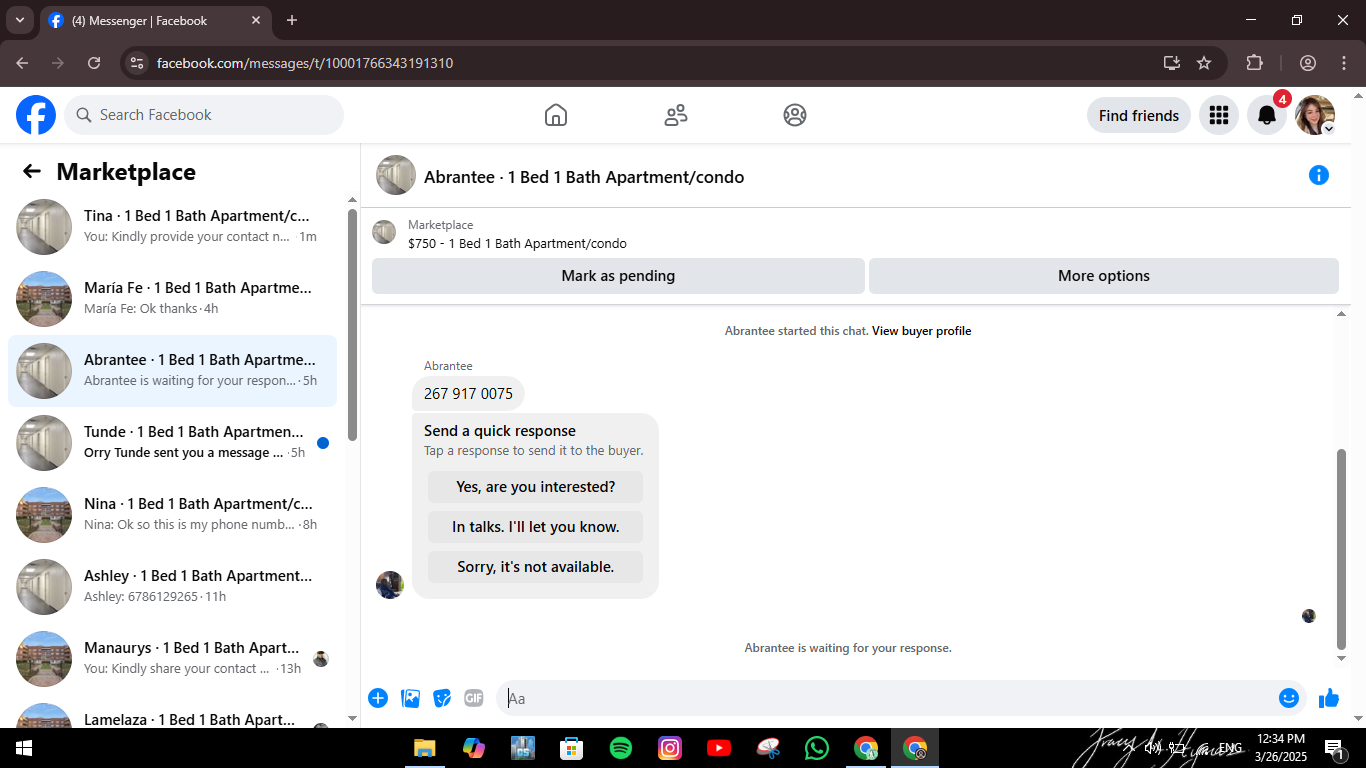Open the notifications bell
Screen dimensions: 1366x768
pyautogui.click(x=1266, y=115)
